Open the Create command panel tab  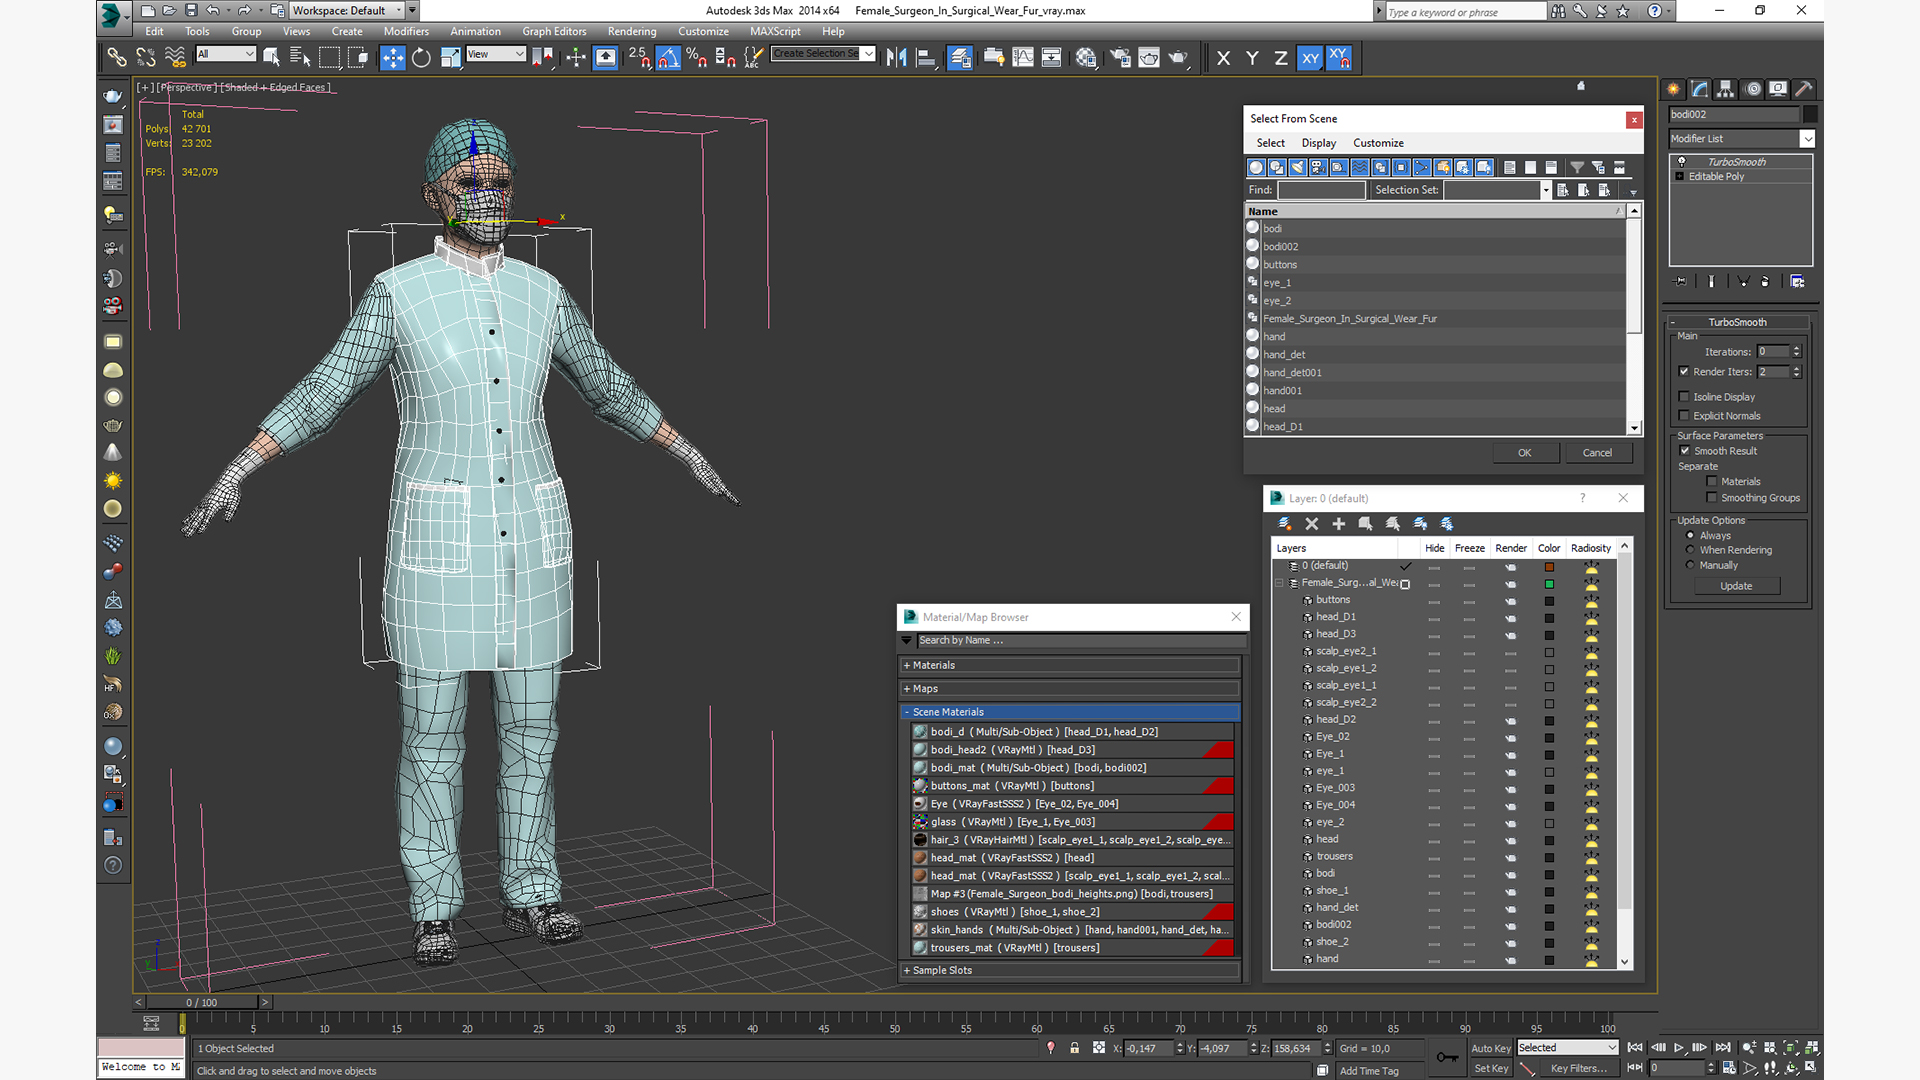[1673, 89]
